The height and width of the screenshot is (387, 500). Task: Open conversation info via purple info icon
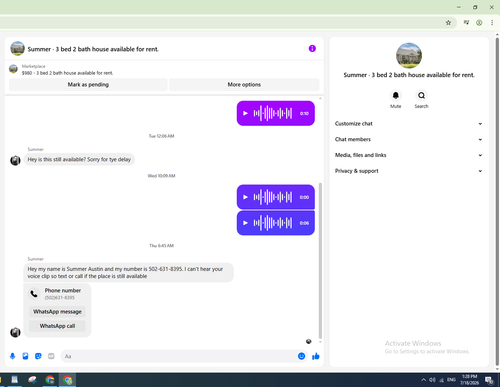[x=312, y=49]
